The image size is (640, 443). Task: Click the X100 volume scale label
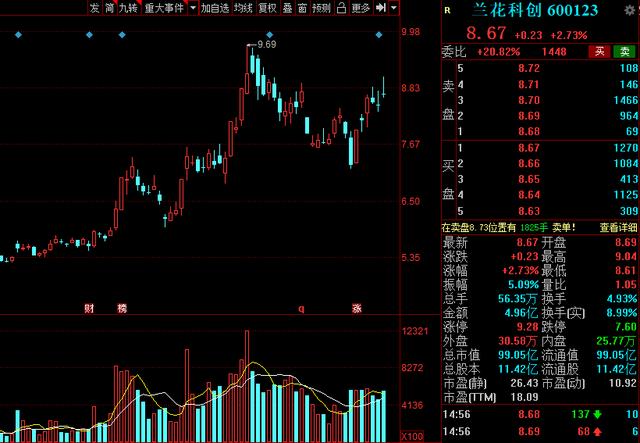413,436
